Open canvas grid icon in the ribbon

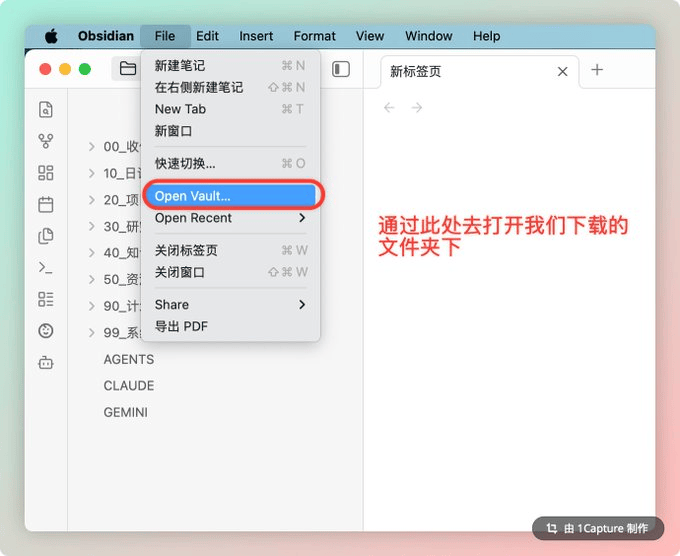coord(45,173)
